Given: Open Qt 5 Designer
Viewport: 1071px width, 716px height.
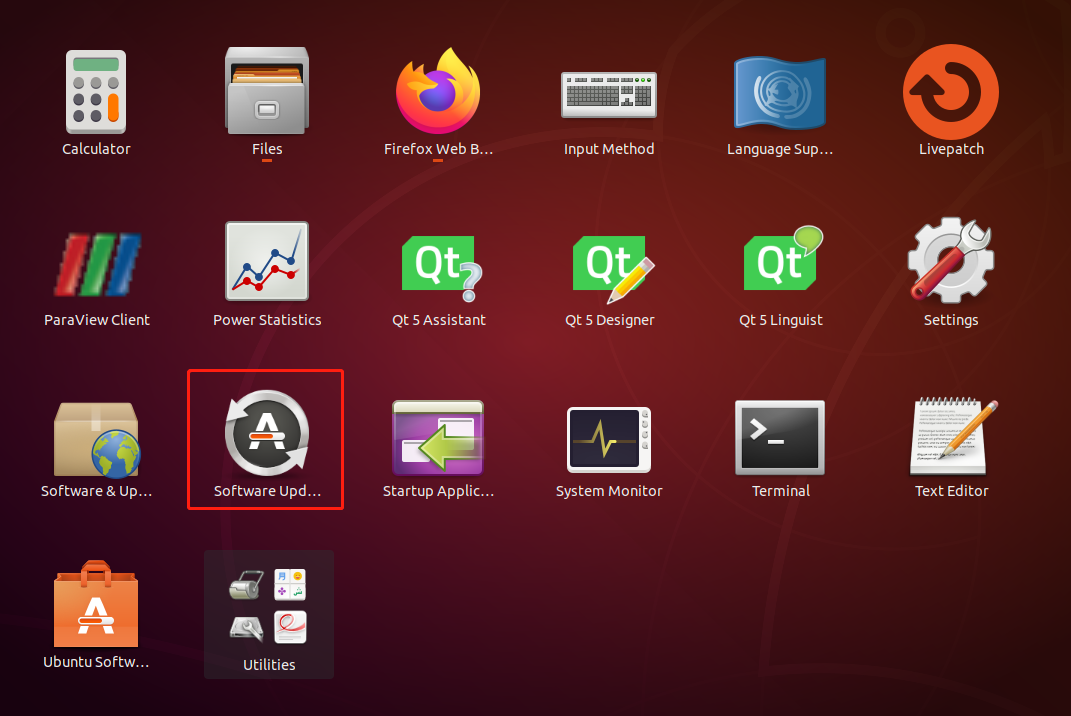Looking at the screenshot, I should coord(612,268).
